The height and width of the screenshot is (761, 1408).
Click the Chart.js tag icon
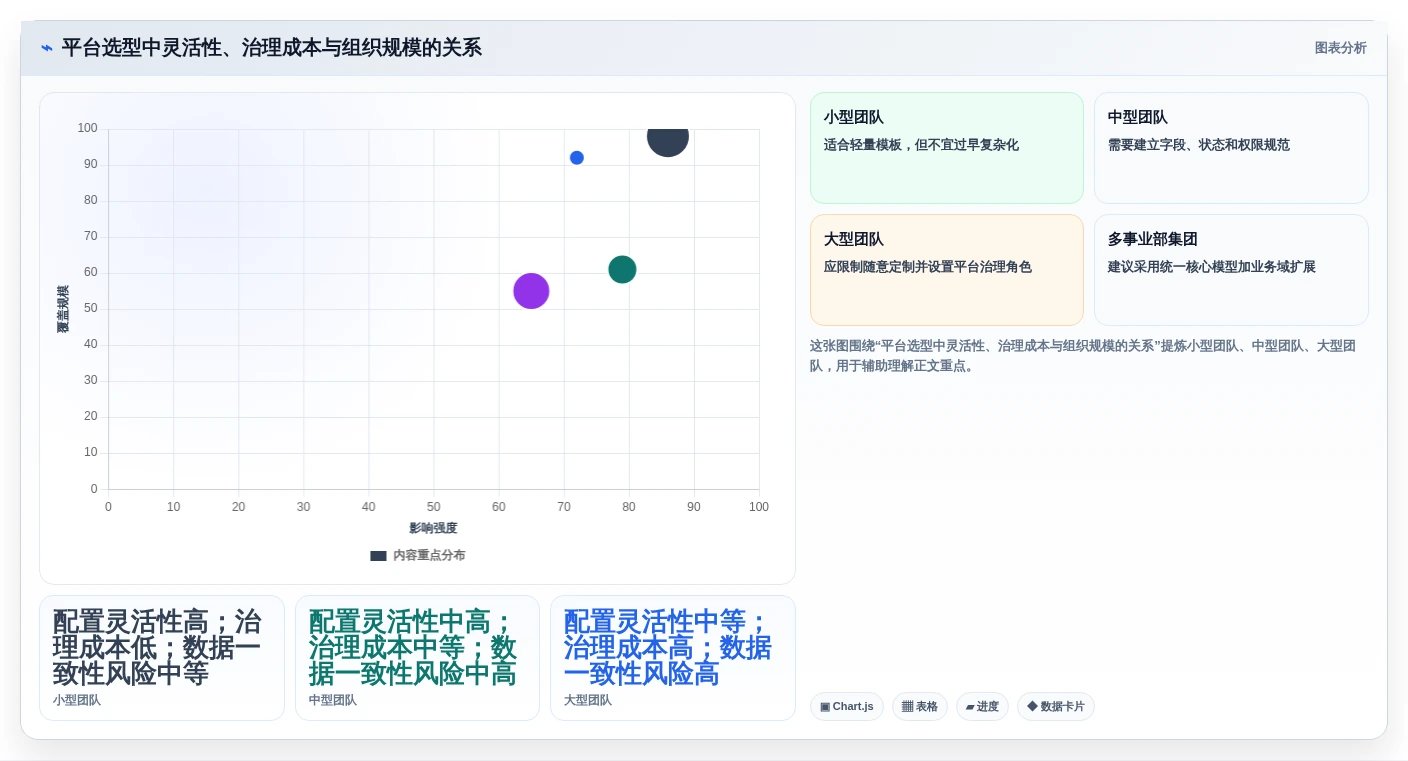[825, 707]
